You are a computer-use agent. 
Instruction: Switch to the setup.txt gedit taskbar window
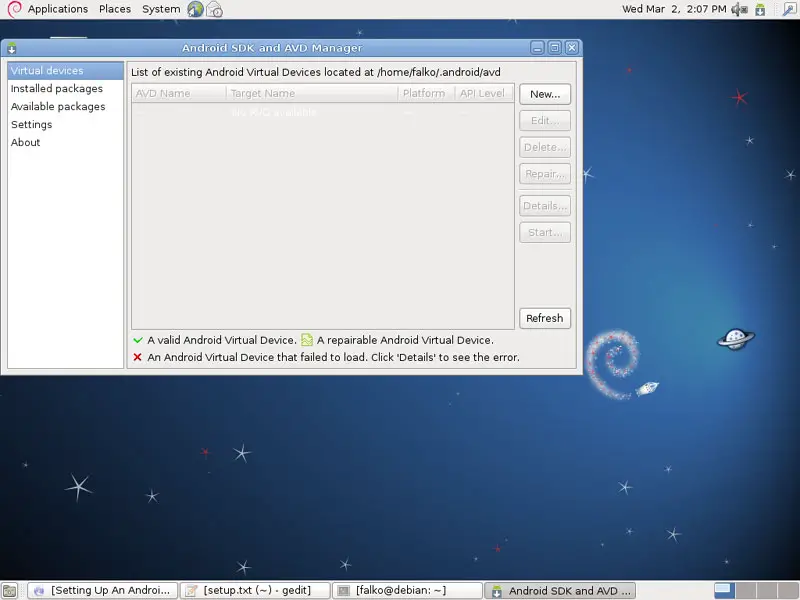tap(255, 590)
